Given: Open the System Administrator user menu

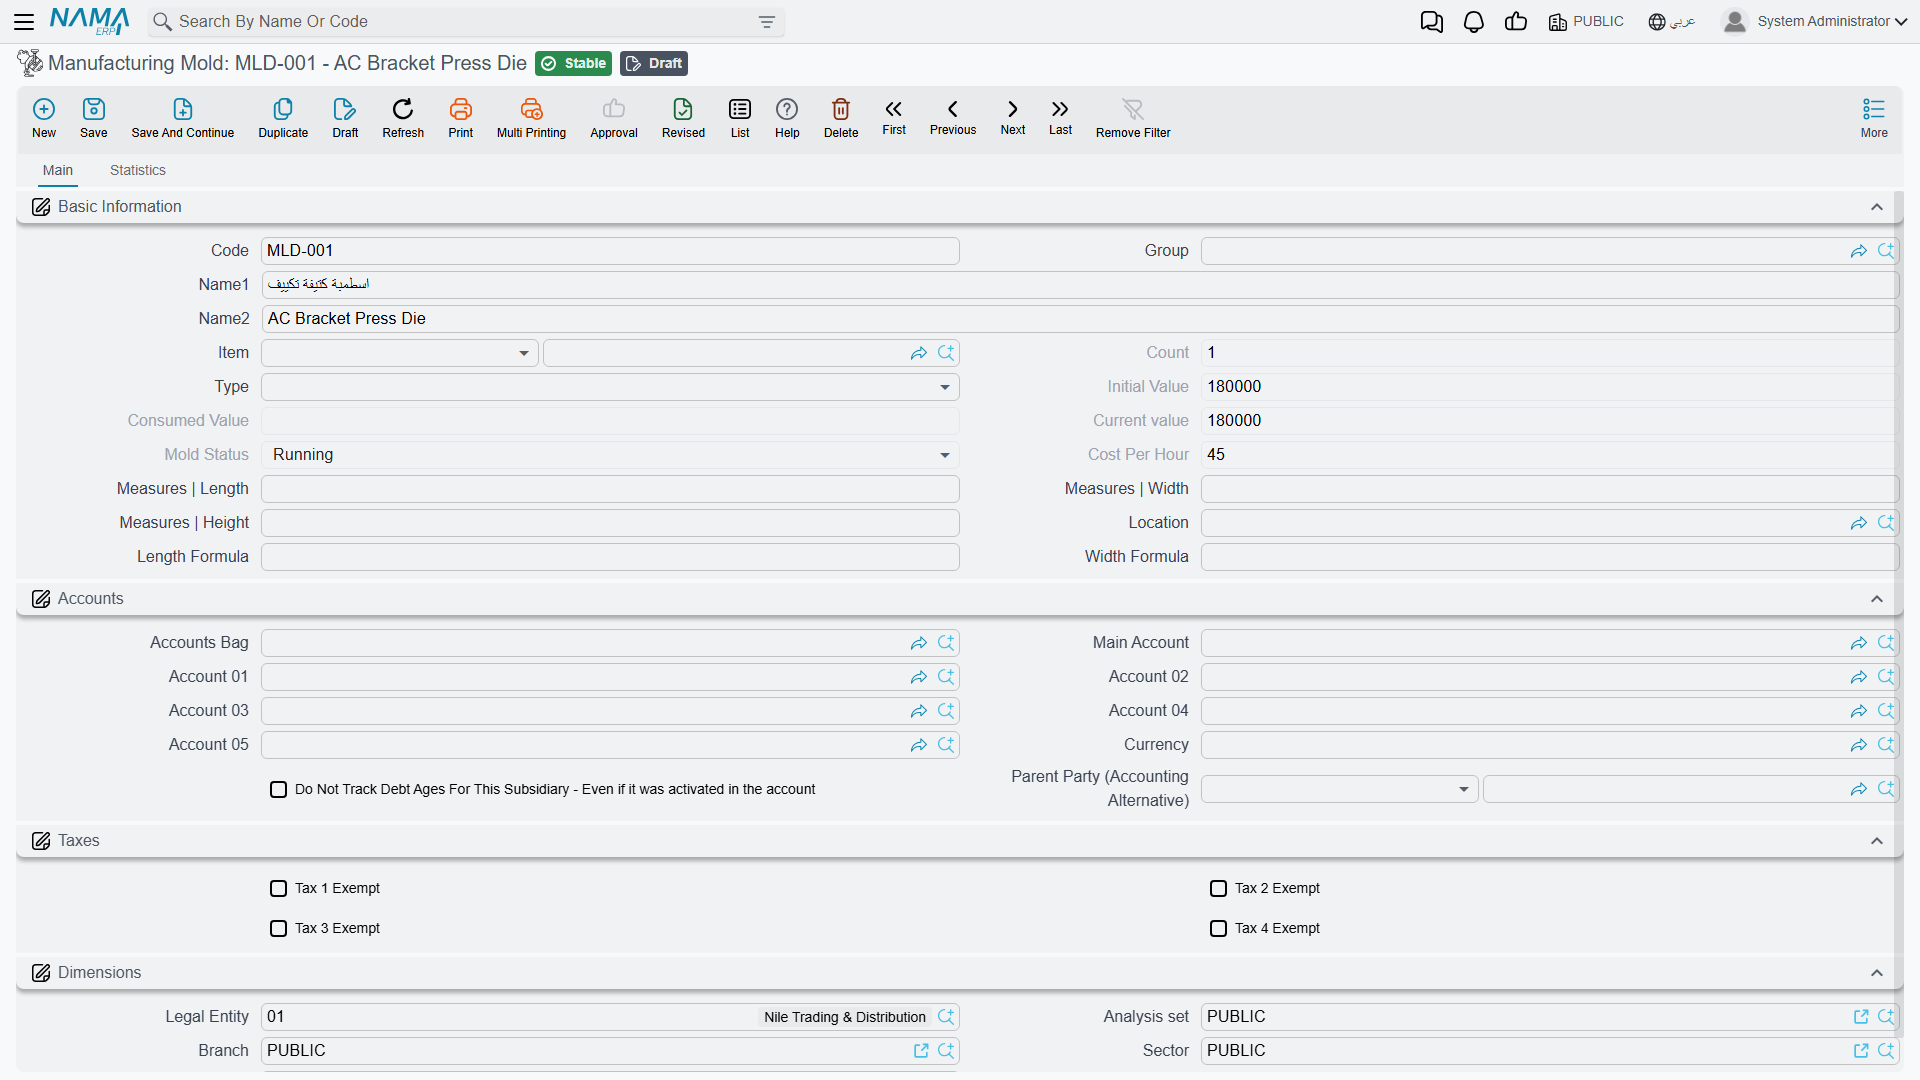Looking at the screenshot, I should click(x=1815, y=21).
